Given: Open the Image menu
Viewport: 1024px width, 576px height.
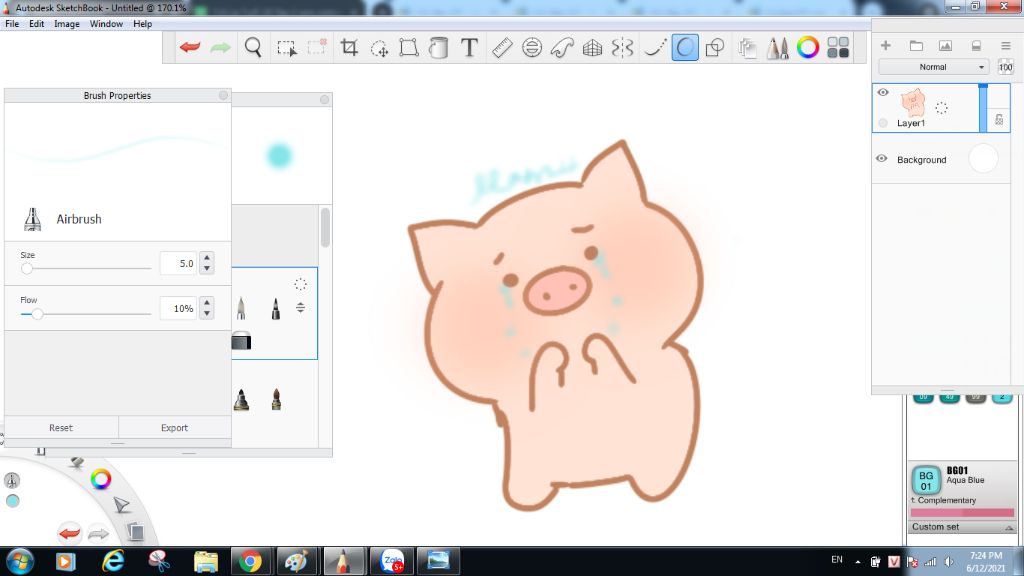Looking at the screenshot, I should 67,24.
